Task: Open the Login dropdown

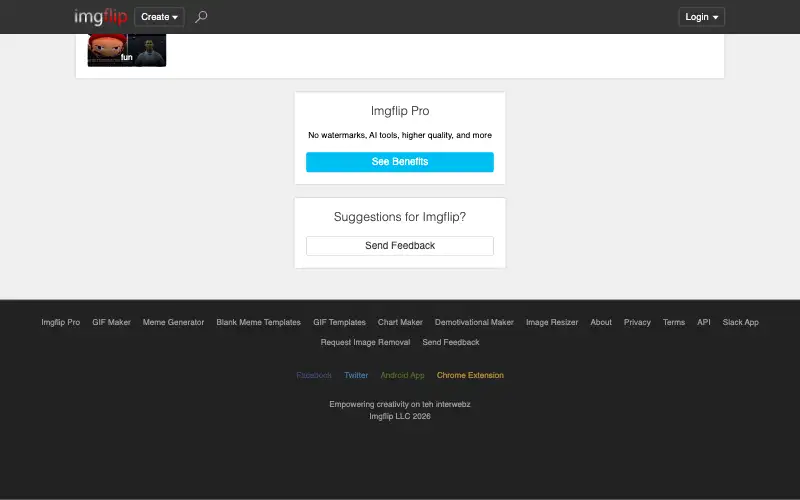Action: click(702, 17)
